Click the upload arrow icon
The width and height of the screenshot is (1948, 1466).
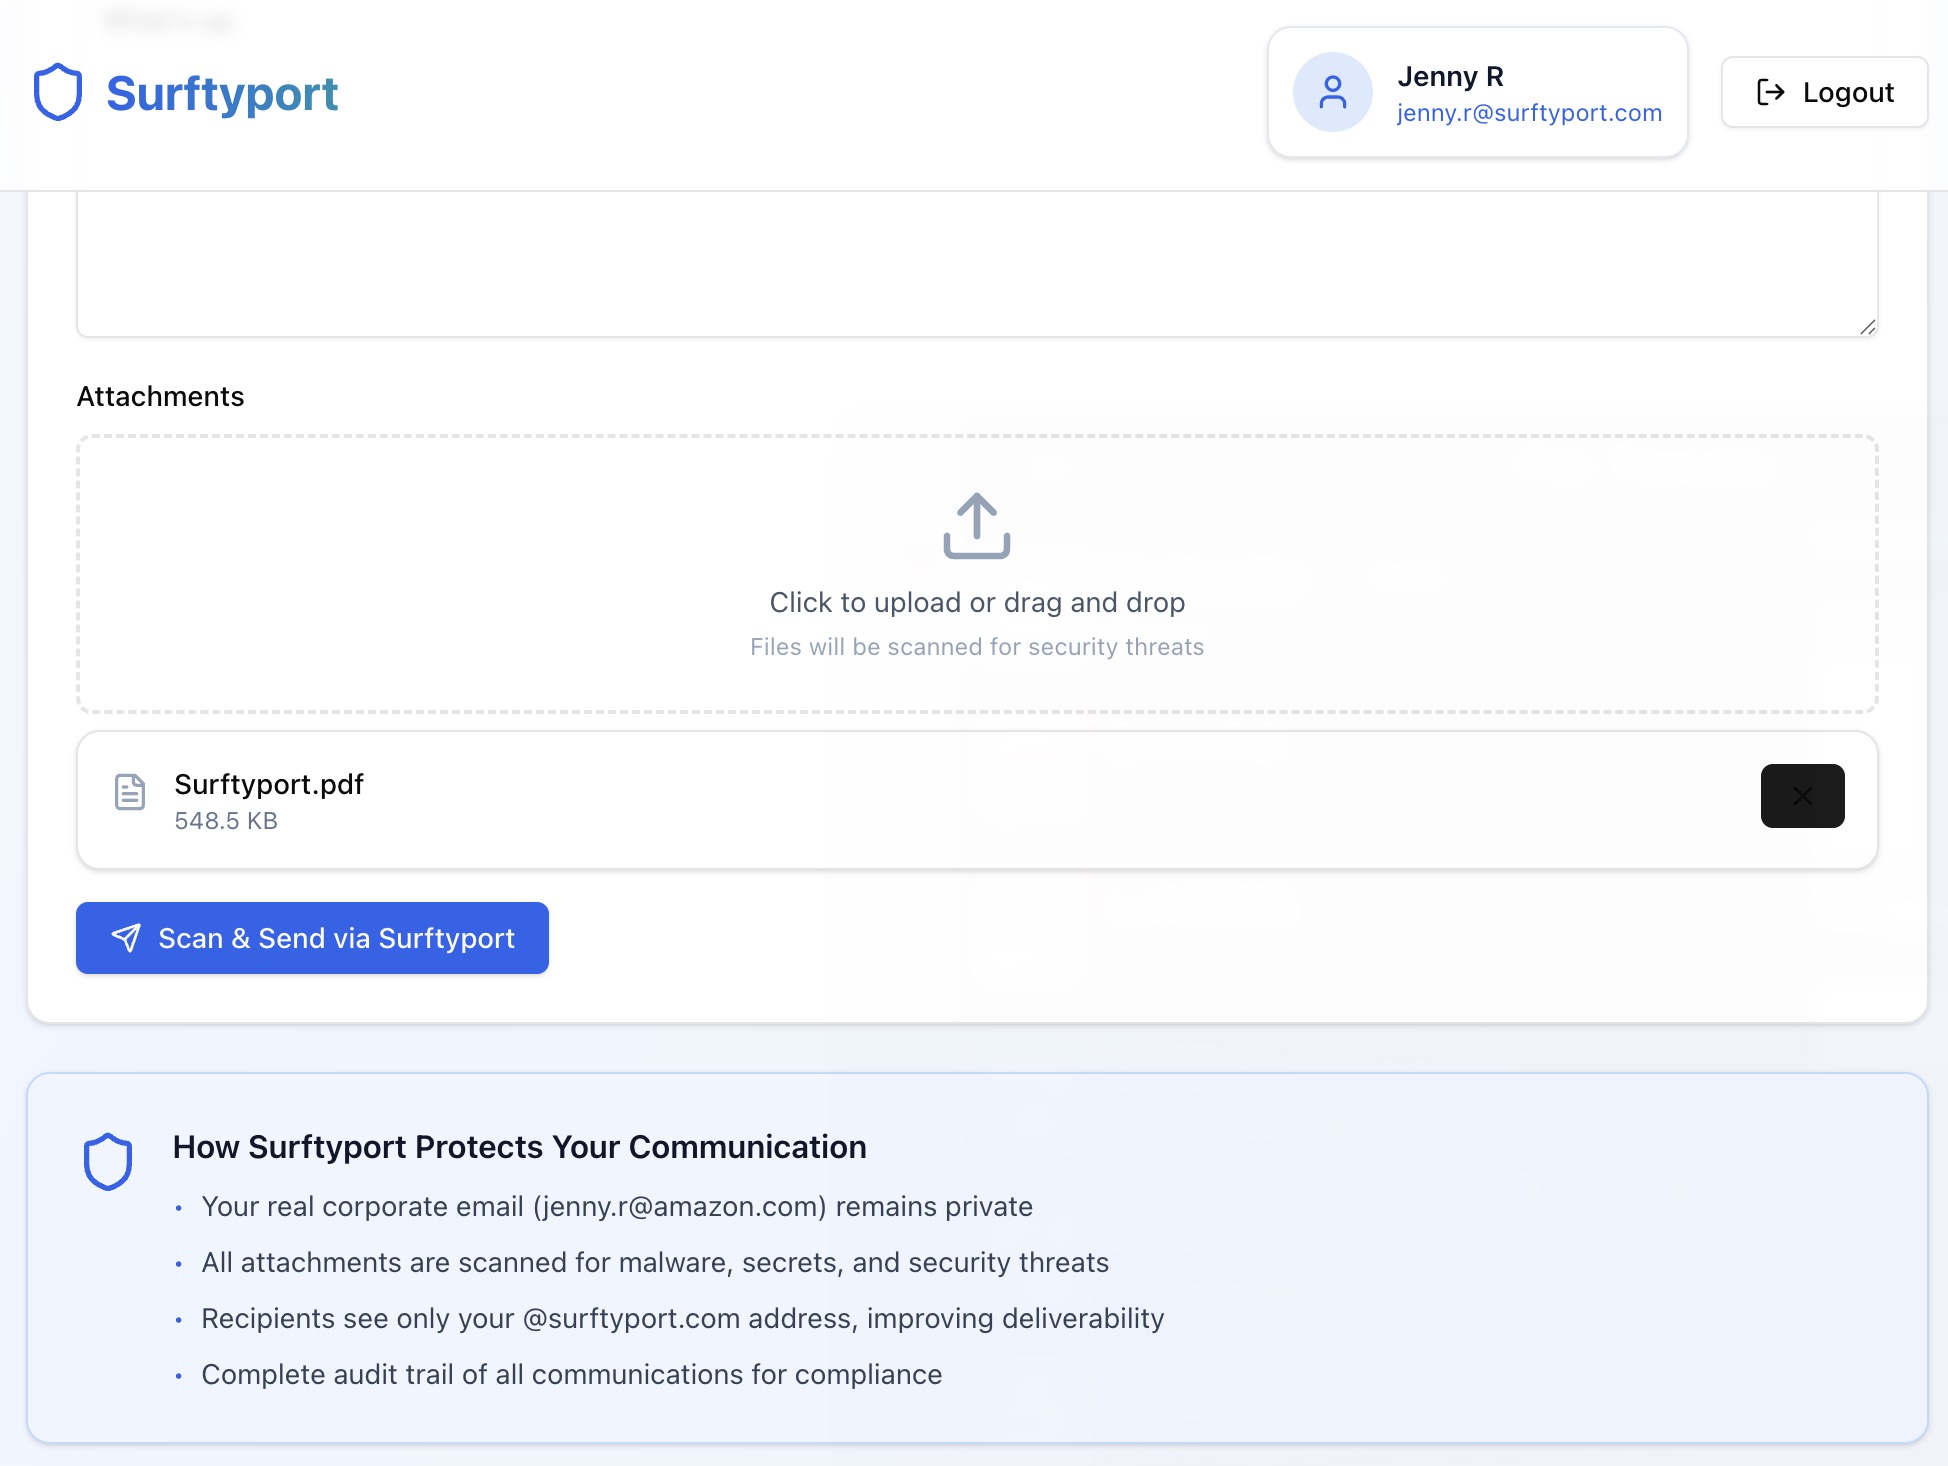[x=977, y=526]
